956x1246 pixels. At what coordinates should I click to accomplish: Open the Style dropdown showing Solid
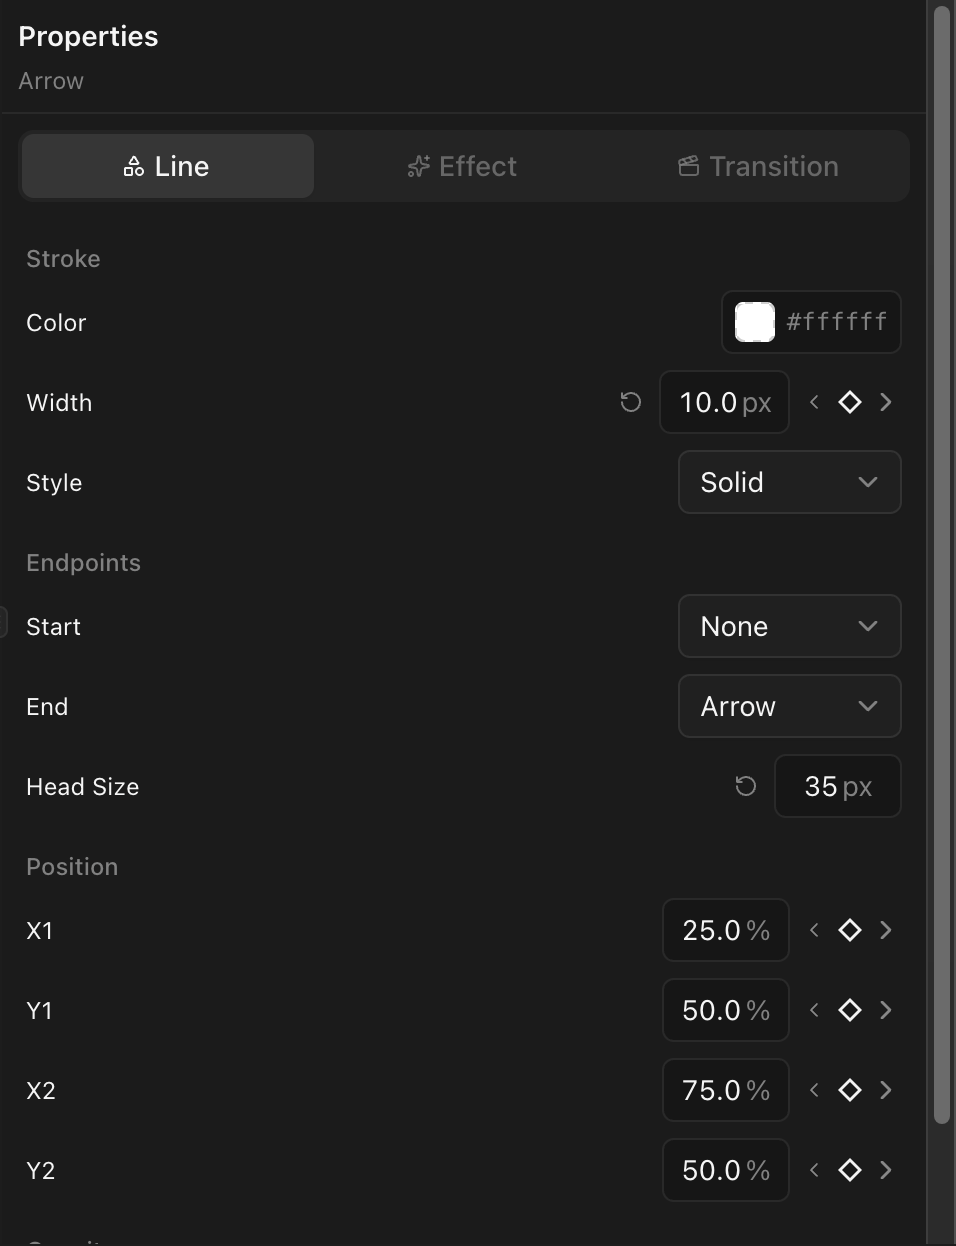pos(789,482)
